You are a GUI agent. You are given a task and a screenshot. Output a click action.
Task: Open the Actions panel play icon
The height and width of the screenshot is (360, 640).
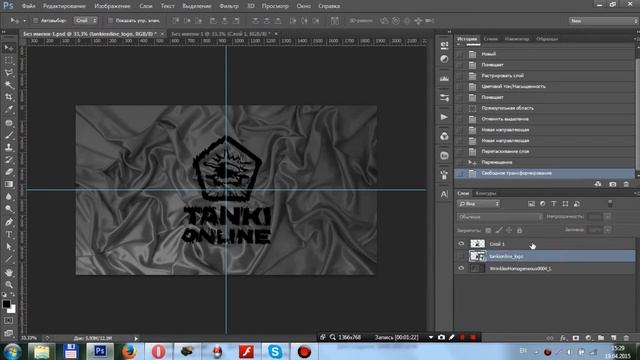pos(444,117)
